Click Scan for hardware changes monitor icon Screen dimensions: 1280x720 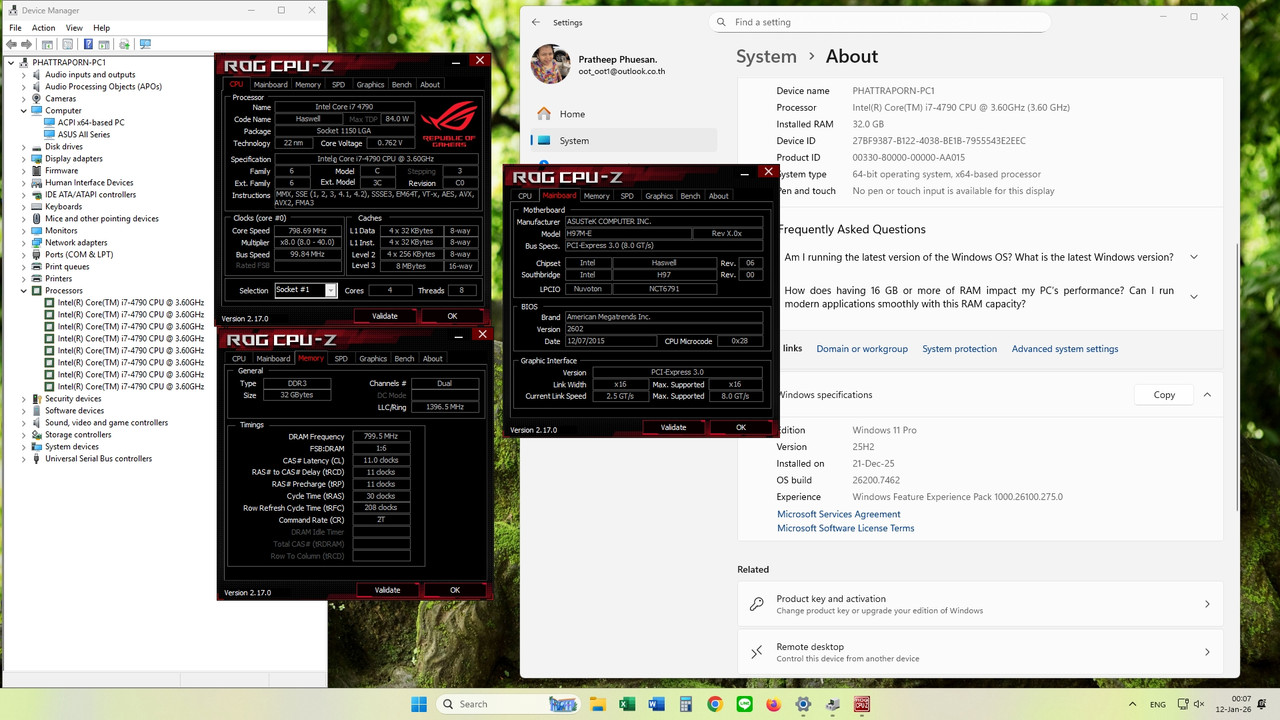(x=145, y=44)
